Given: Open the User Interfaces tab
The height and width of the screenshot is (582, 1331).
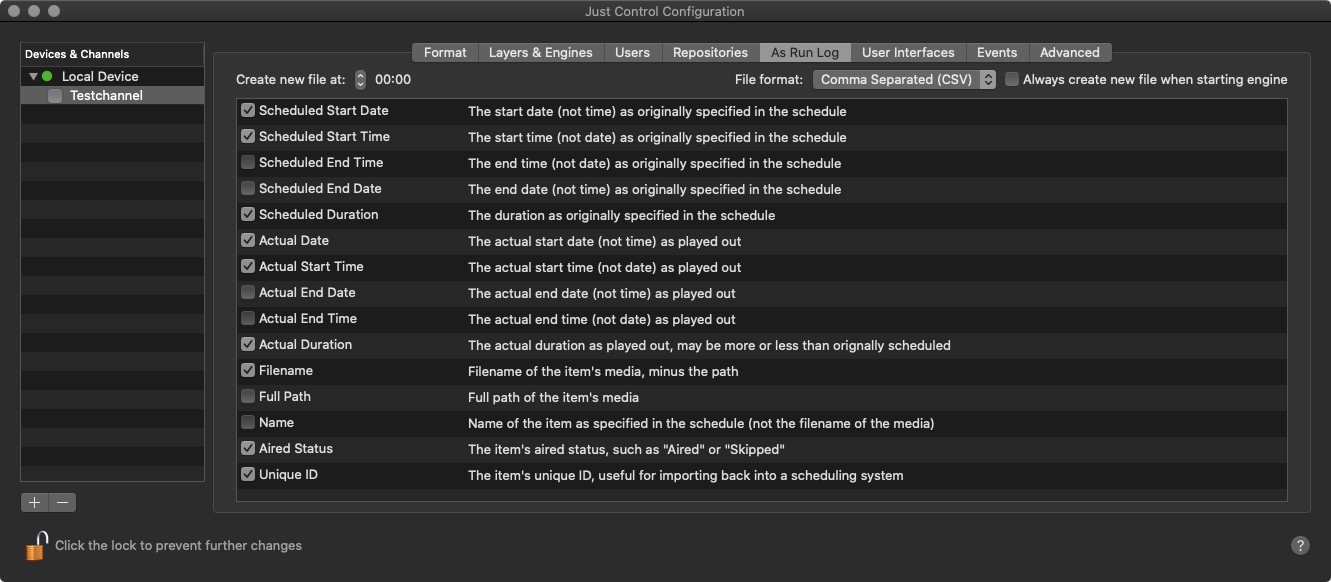Looking at the screenshot, I should click(x=908, y=52).
